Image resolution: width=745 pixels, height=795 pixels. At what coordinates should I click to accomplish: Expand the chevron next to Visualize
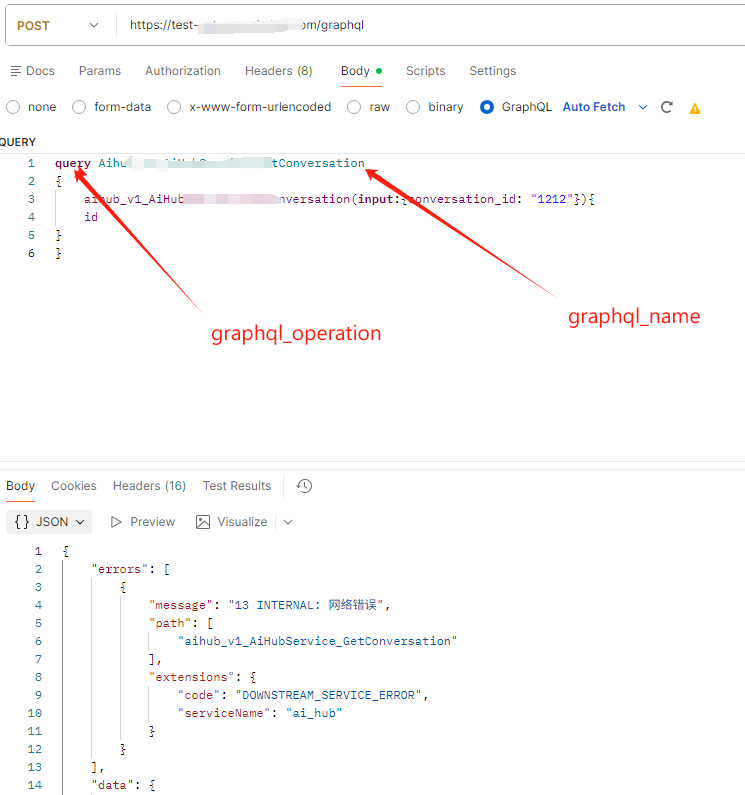point(288,522)
